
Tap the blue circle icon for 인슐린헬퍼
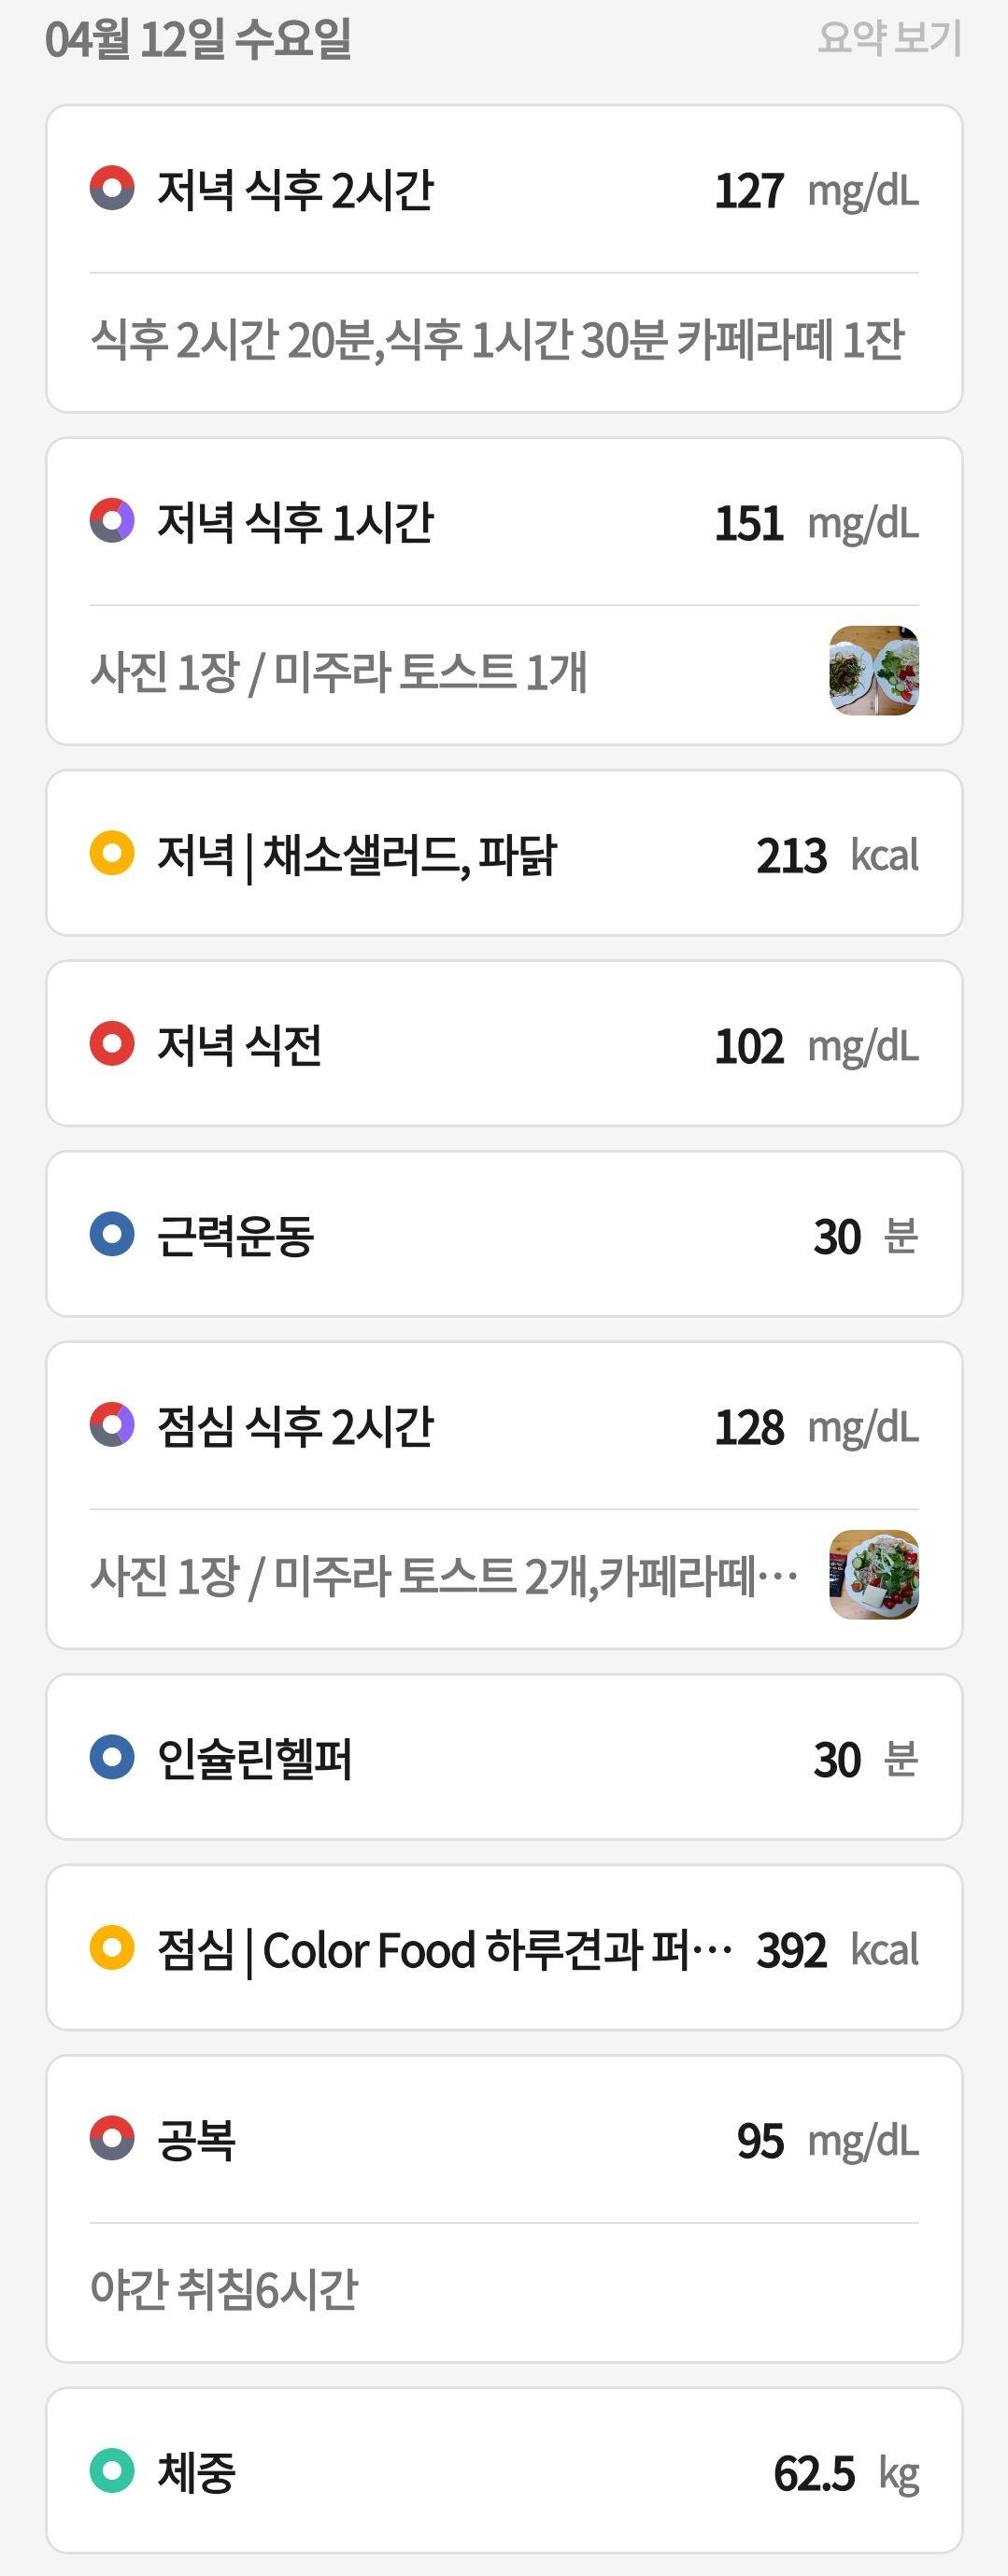click(x=112, y=1757)
